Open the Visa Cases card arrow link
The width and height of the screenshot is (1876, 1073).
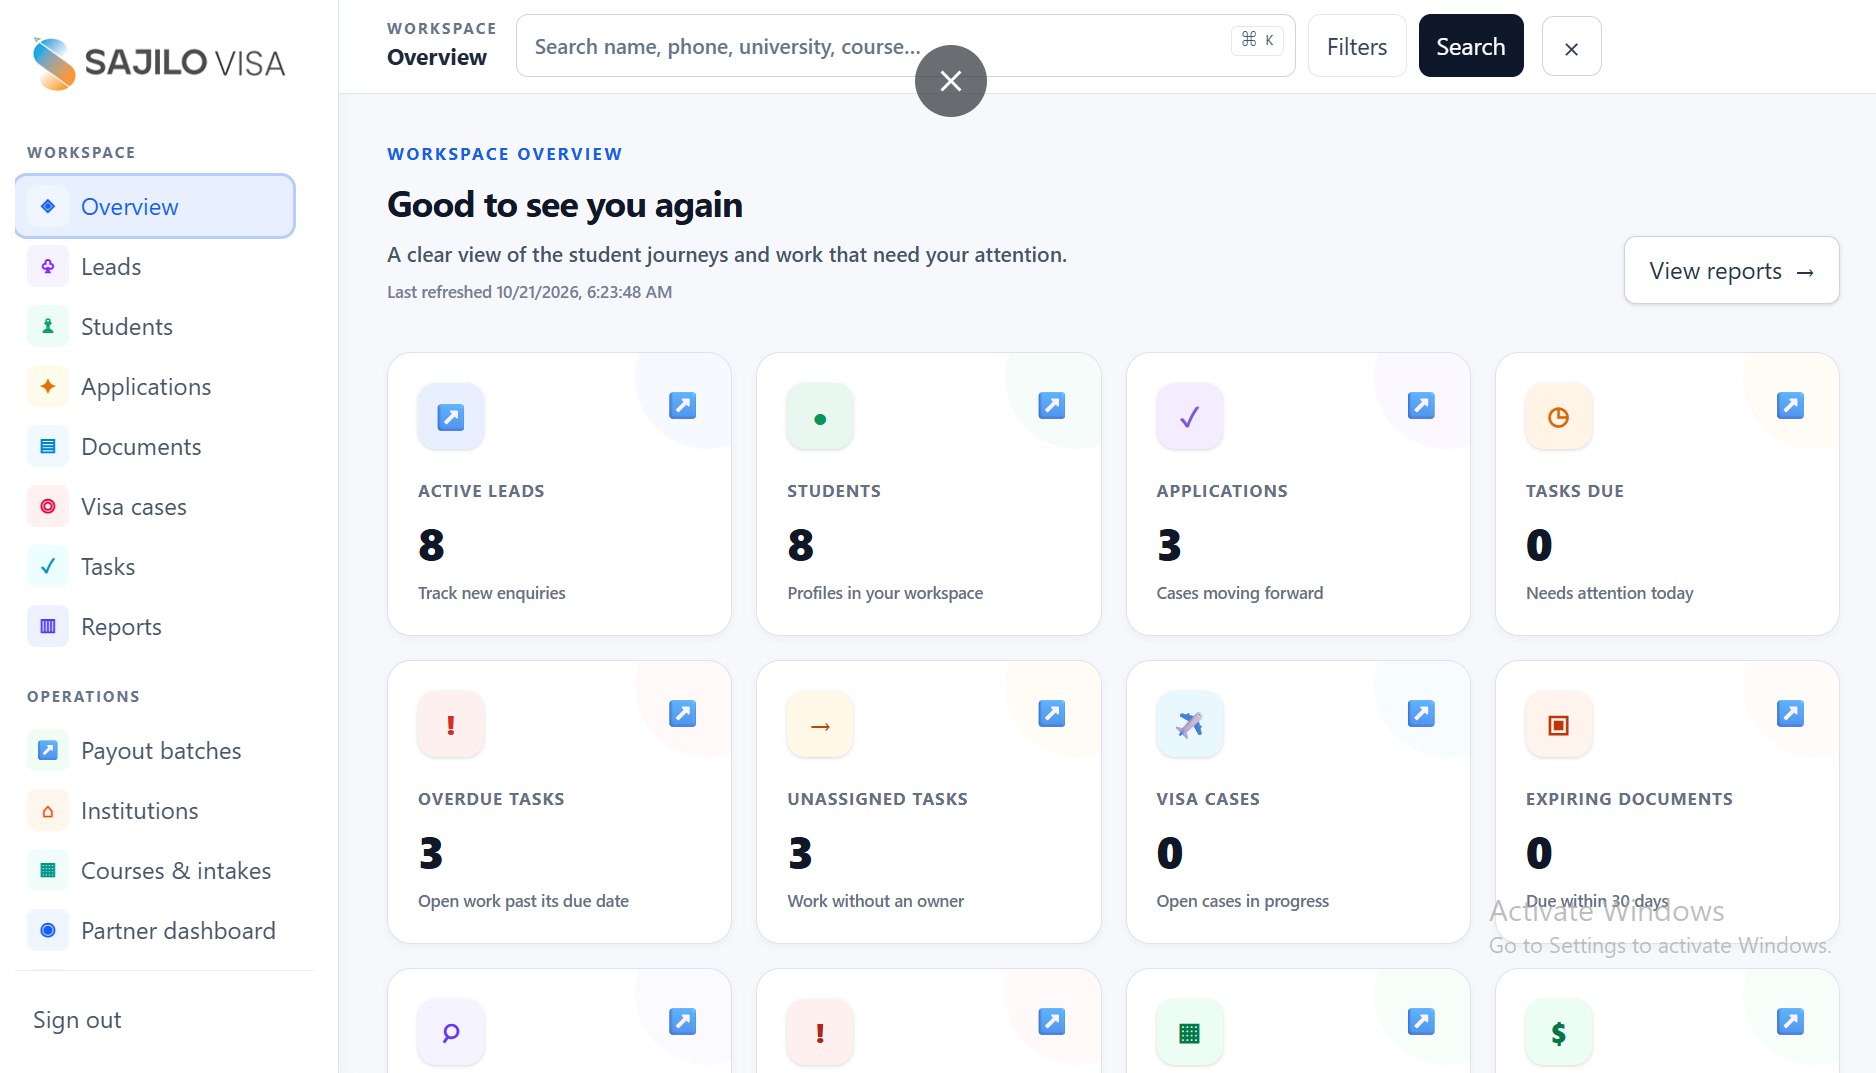pyautogui.click(x=1421, y=713)
